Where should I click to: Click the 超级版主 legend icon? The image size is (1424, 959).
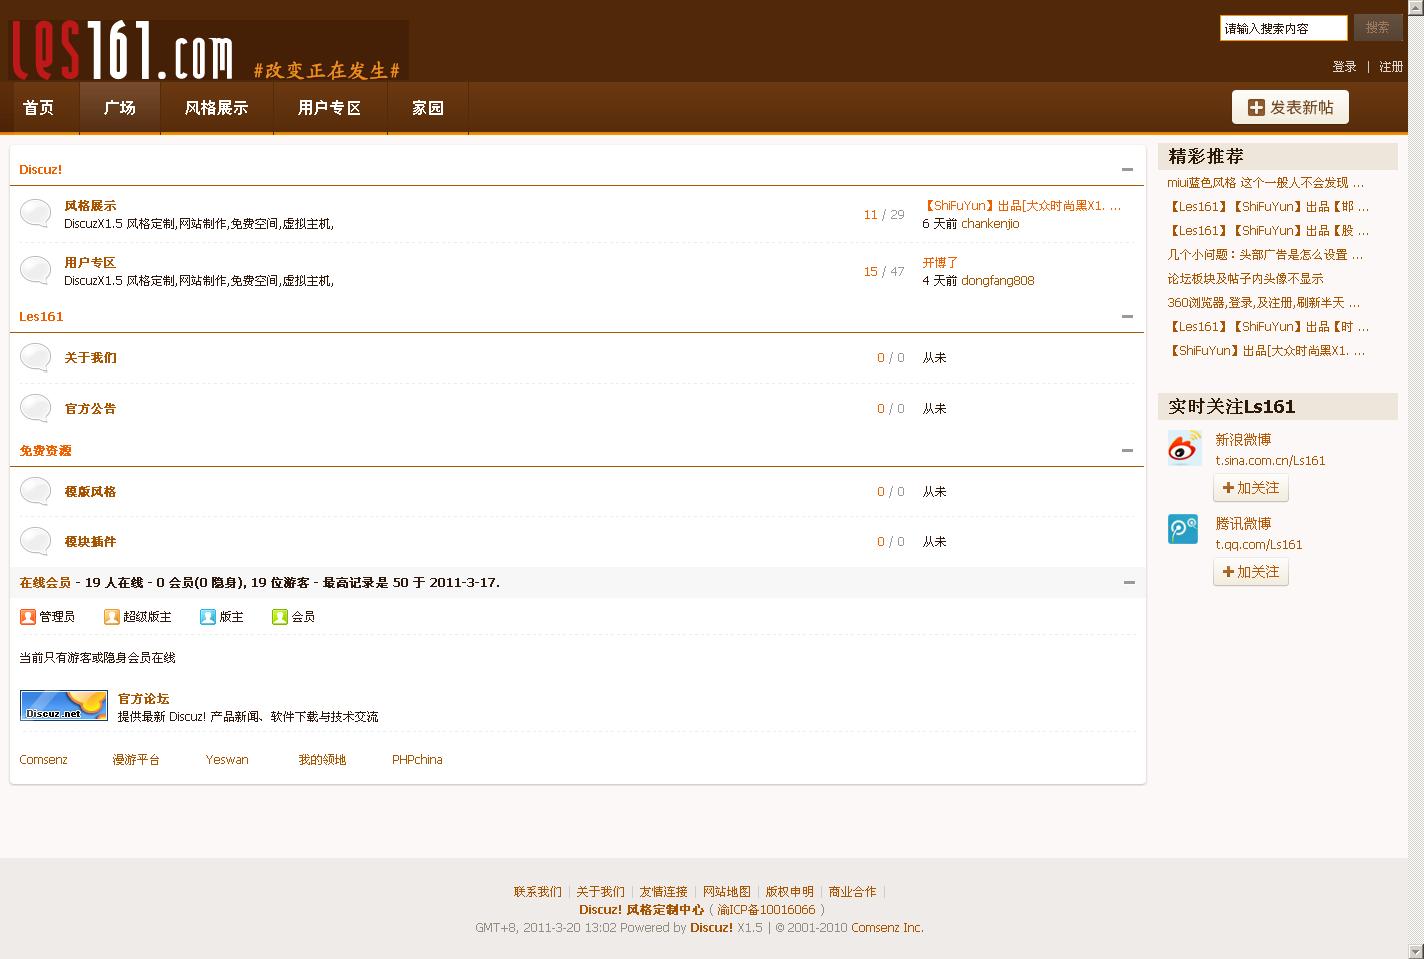(112, 617)
